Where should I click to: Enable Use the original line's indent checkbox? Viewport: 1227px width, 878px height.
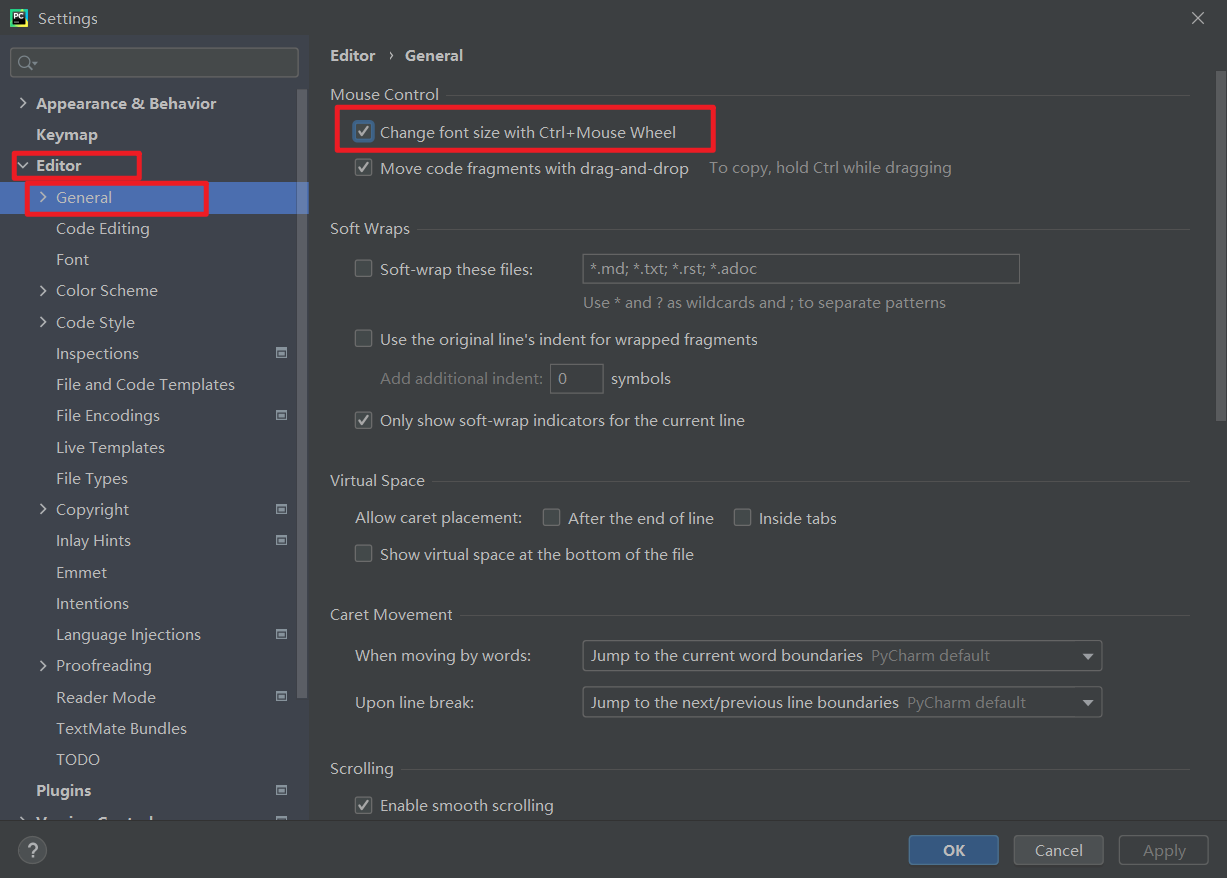click(364, 339)
